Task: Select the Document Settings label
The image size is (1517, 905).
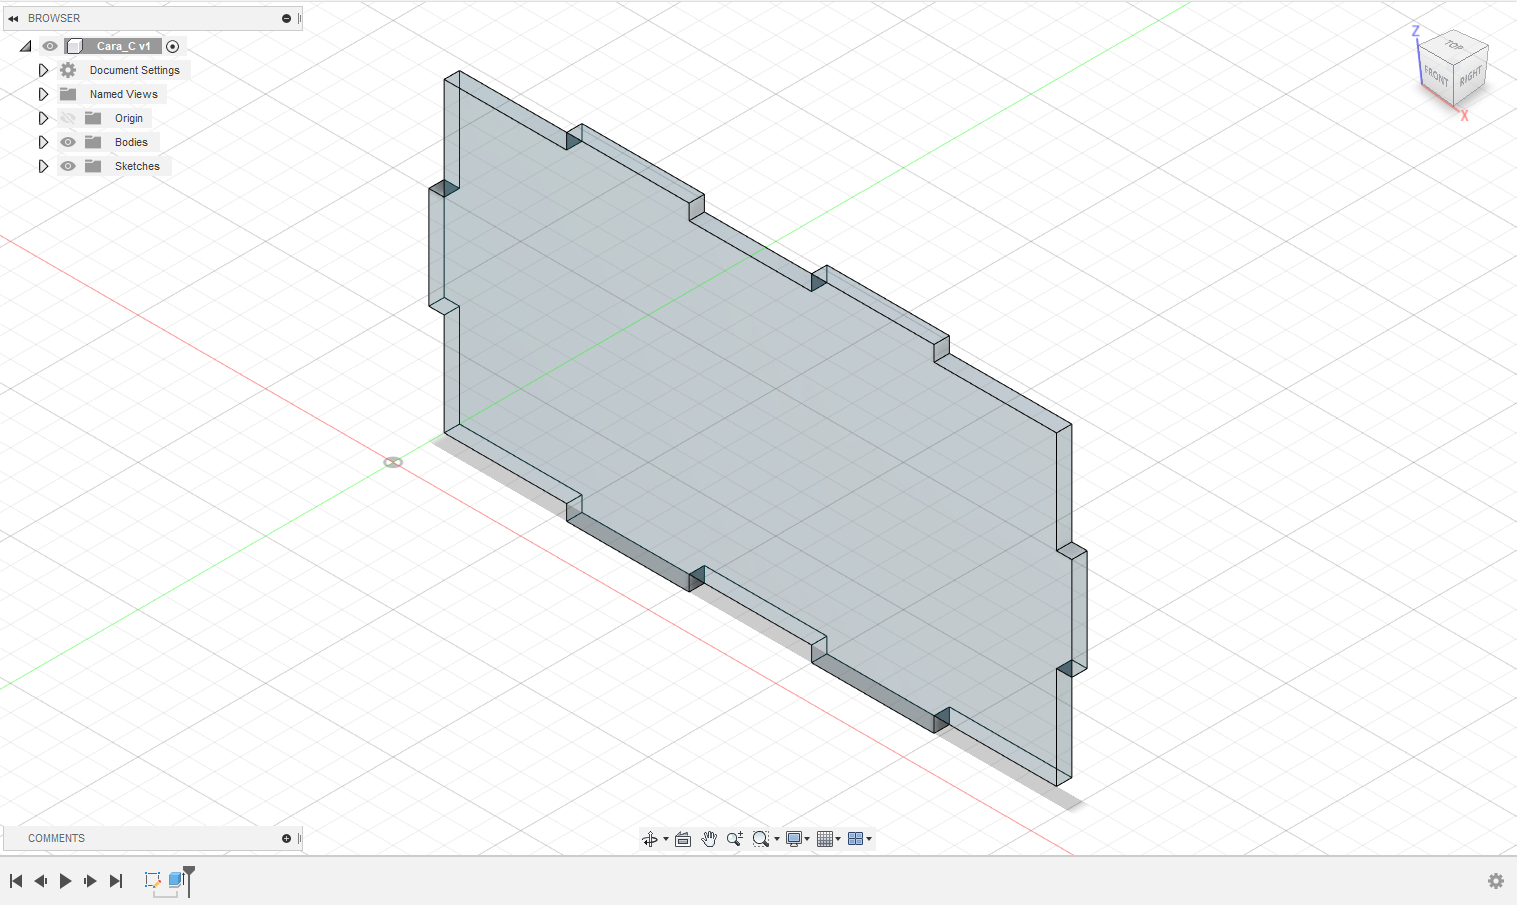Action: tap(135, 70)
